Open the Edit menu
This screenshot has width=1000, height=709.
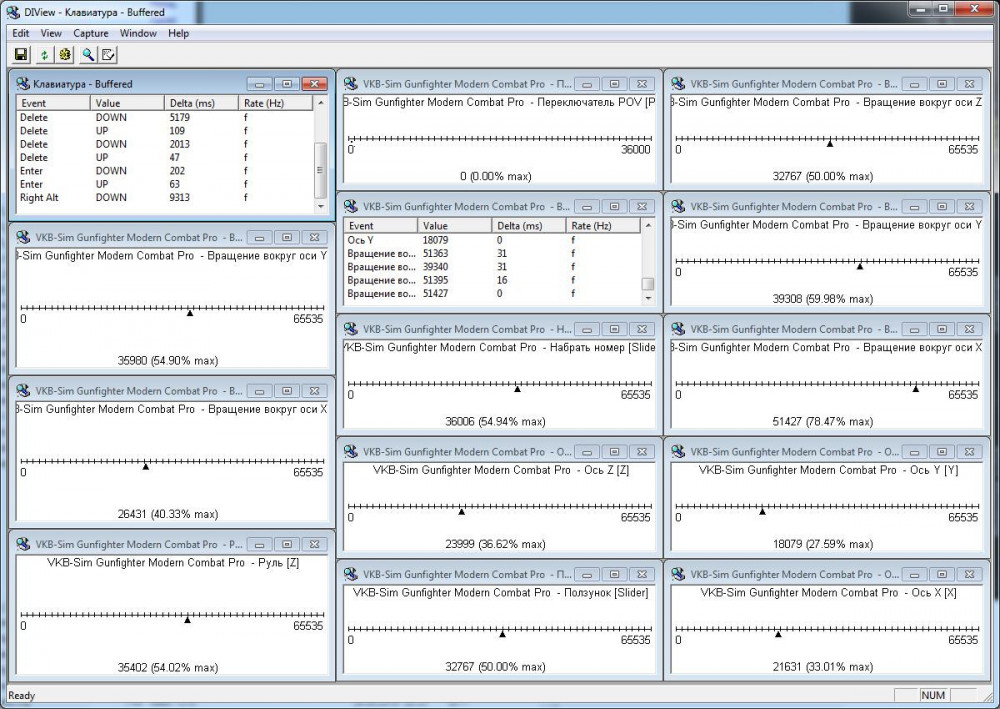point(20,33)
